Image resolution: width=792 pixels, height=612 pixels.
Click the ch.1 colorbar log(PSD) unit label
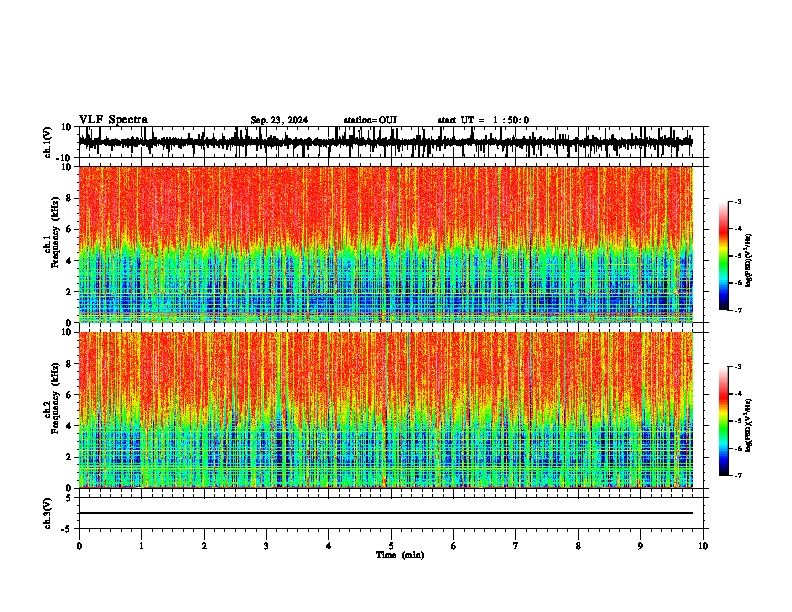click(749, 261)
